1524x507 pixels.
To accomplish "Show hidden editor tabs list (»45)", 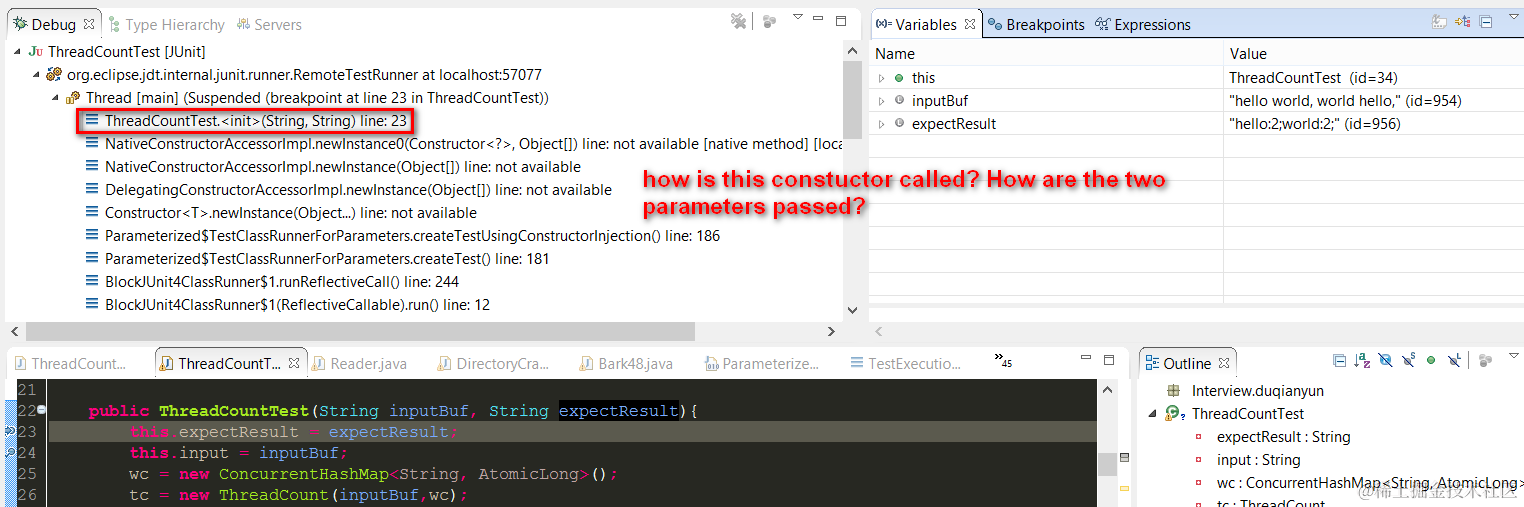I will tap(1002, 359).
